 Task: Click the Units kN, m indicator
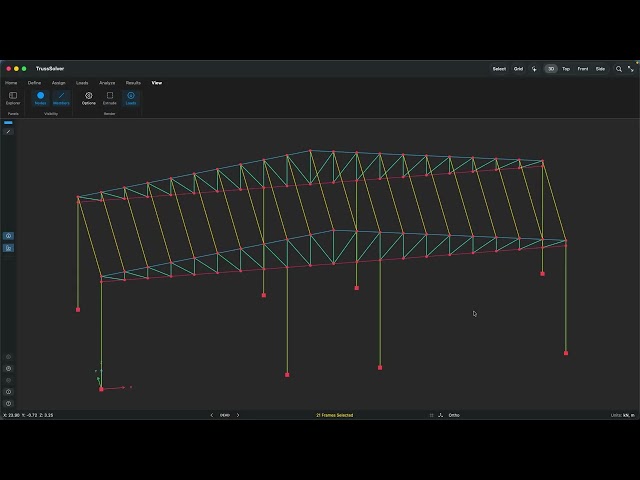click(x=622, y=415)
